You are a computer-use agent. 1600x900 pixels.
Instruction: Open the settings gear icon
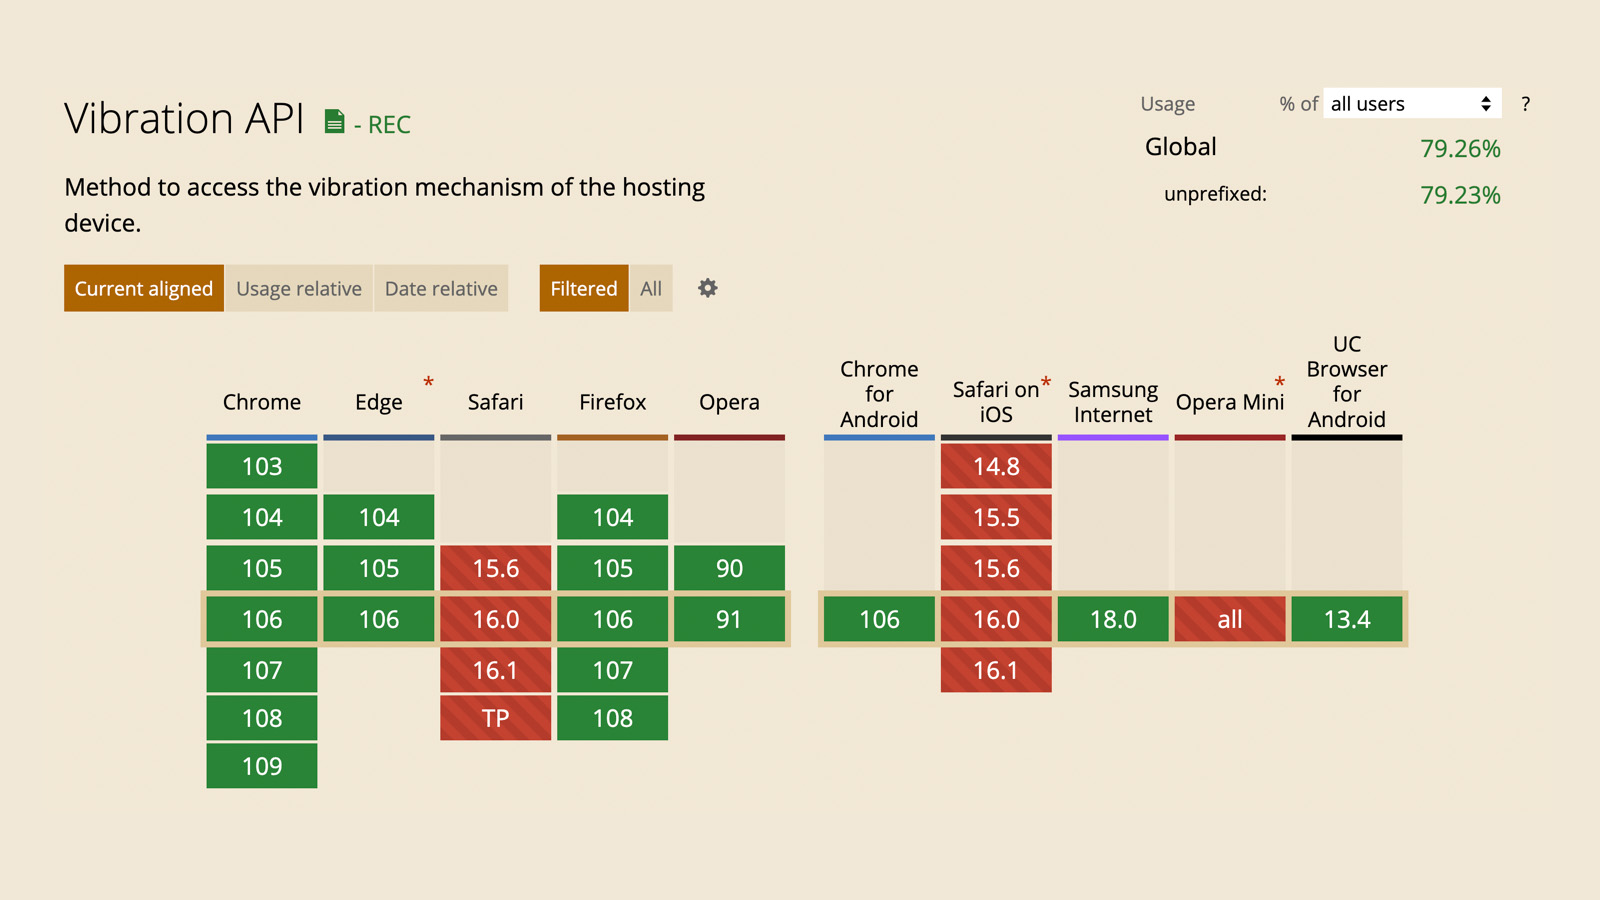coord(708,288)
